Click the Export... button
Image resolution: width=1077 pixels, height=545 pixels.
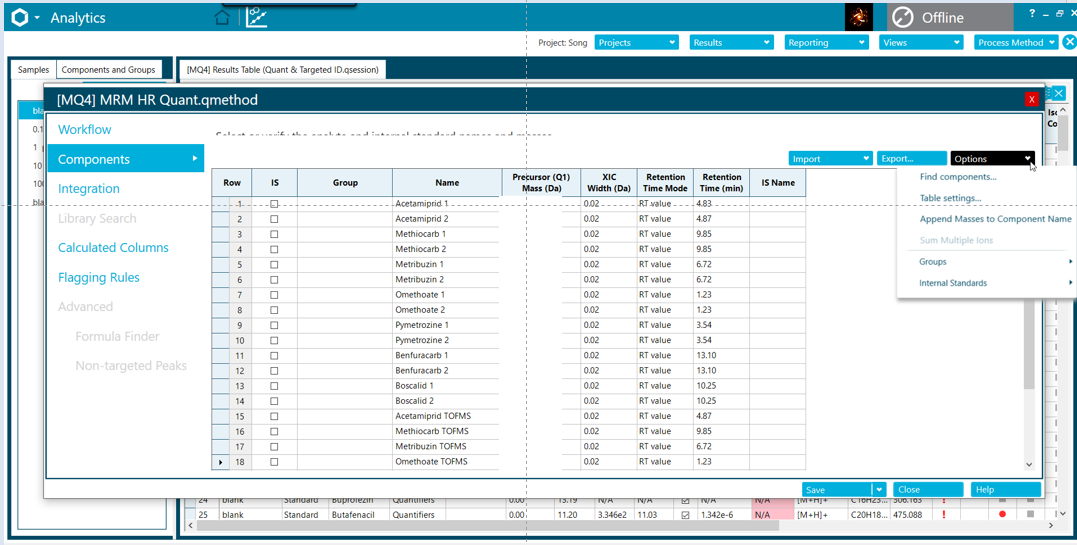click(x=911, y=159)
